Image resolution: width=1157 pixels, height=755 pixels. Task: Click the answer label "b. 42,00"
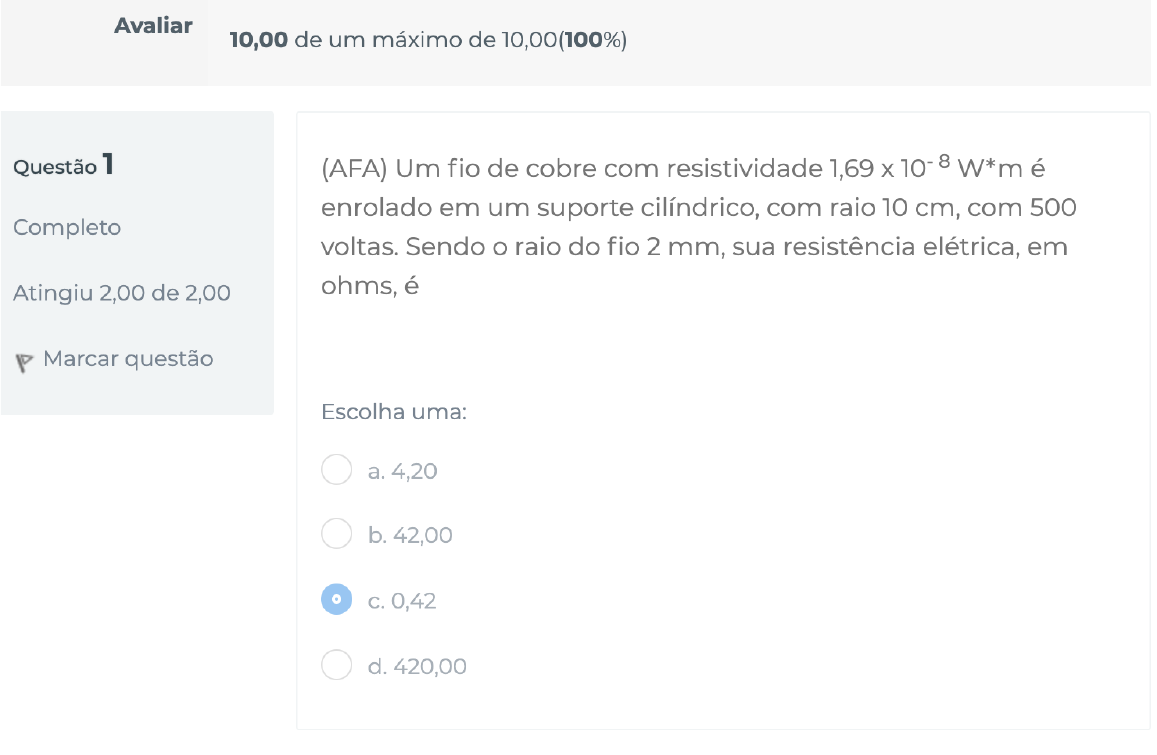click(410, 536)
